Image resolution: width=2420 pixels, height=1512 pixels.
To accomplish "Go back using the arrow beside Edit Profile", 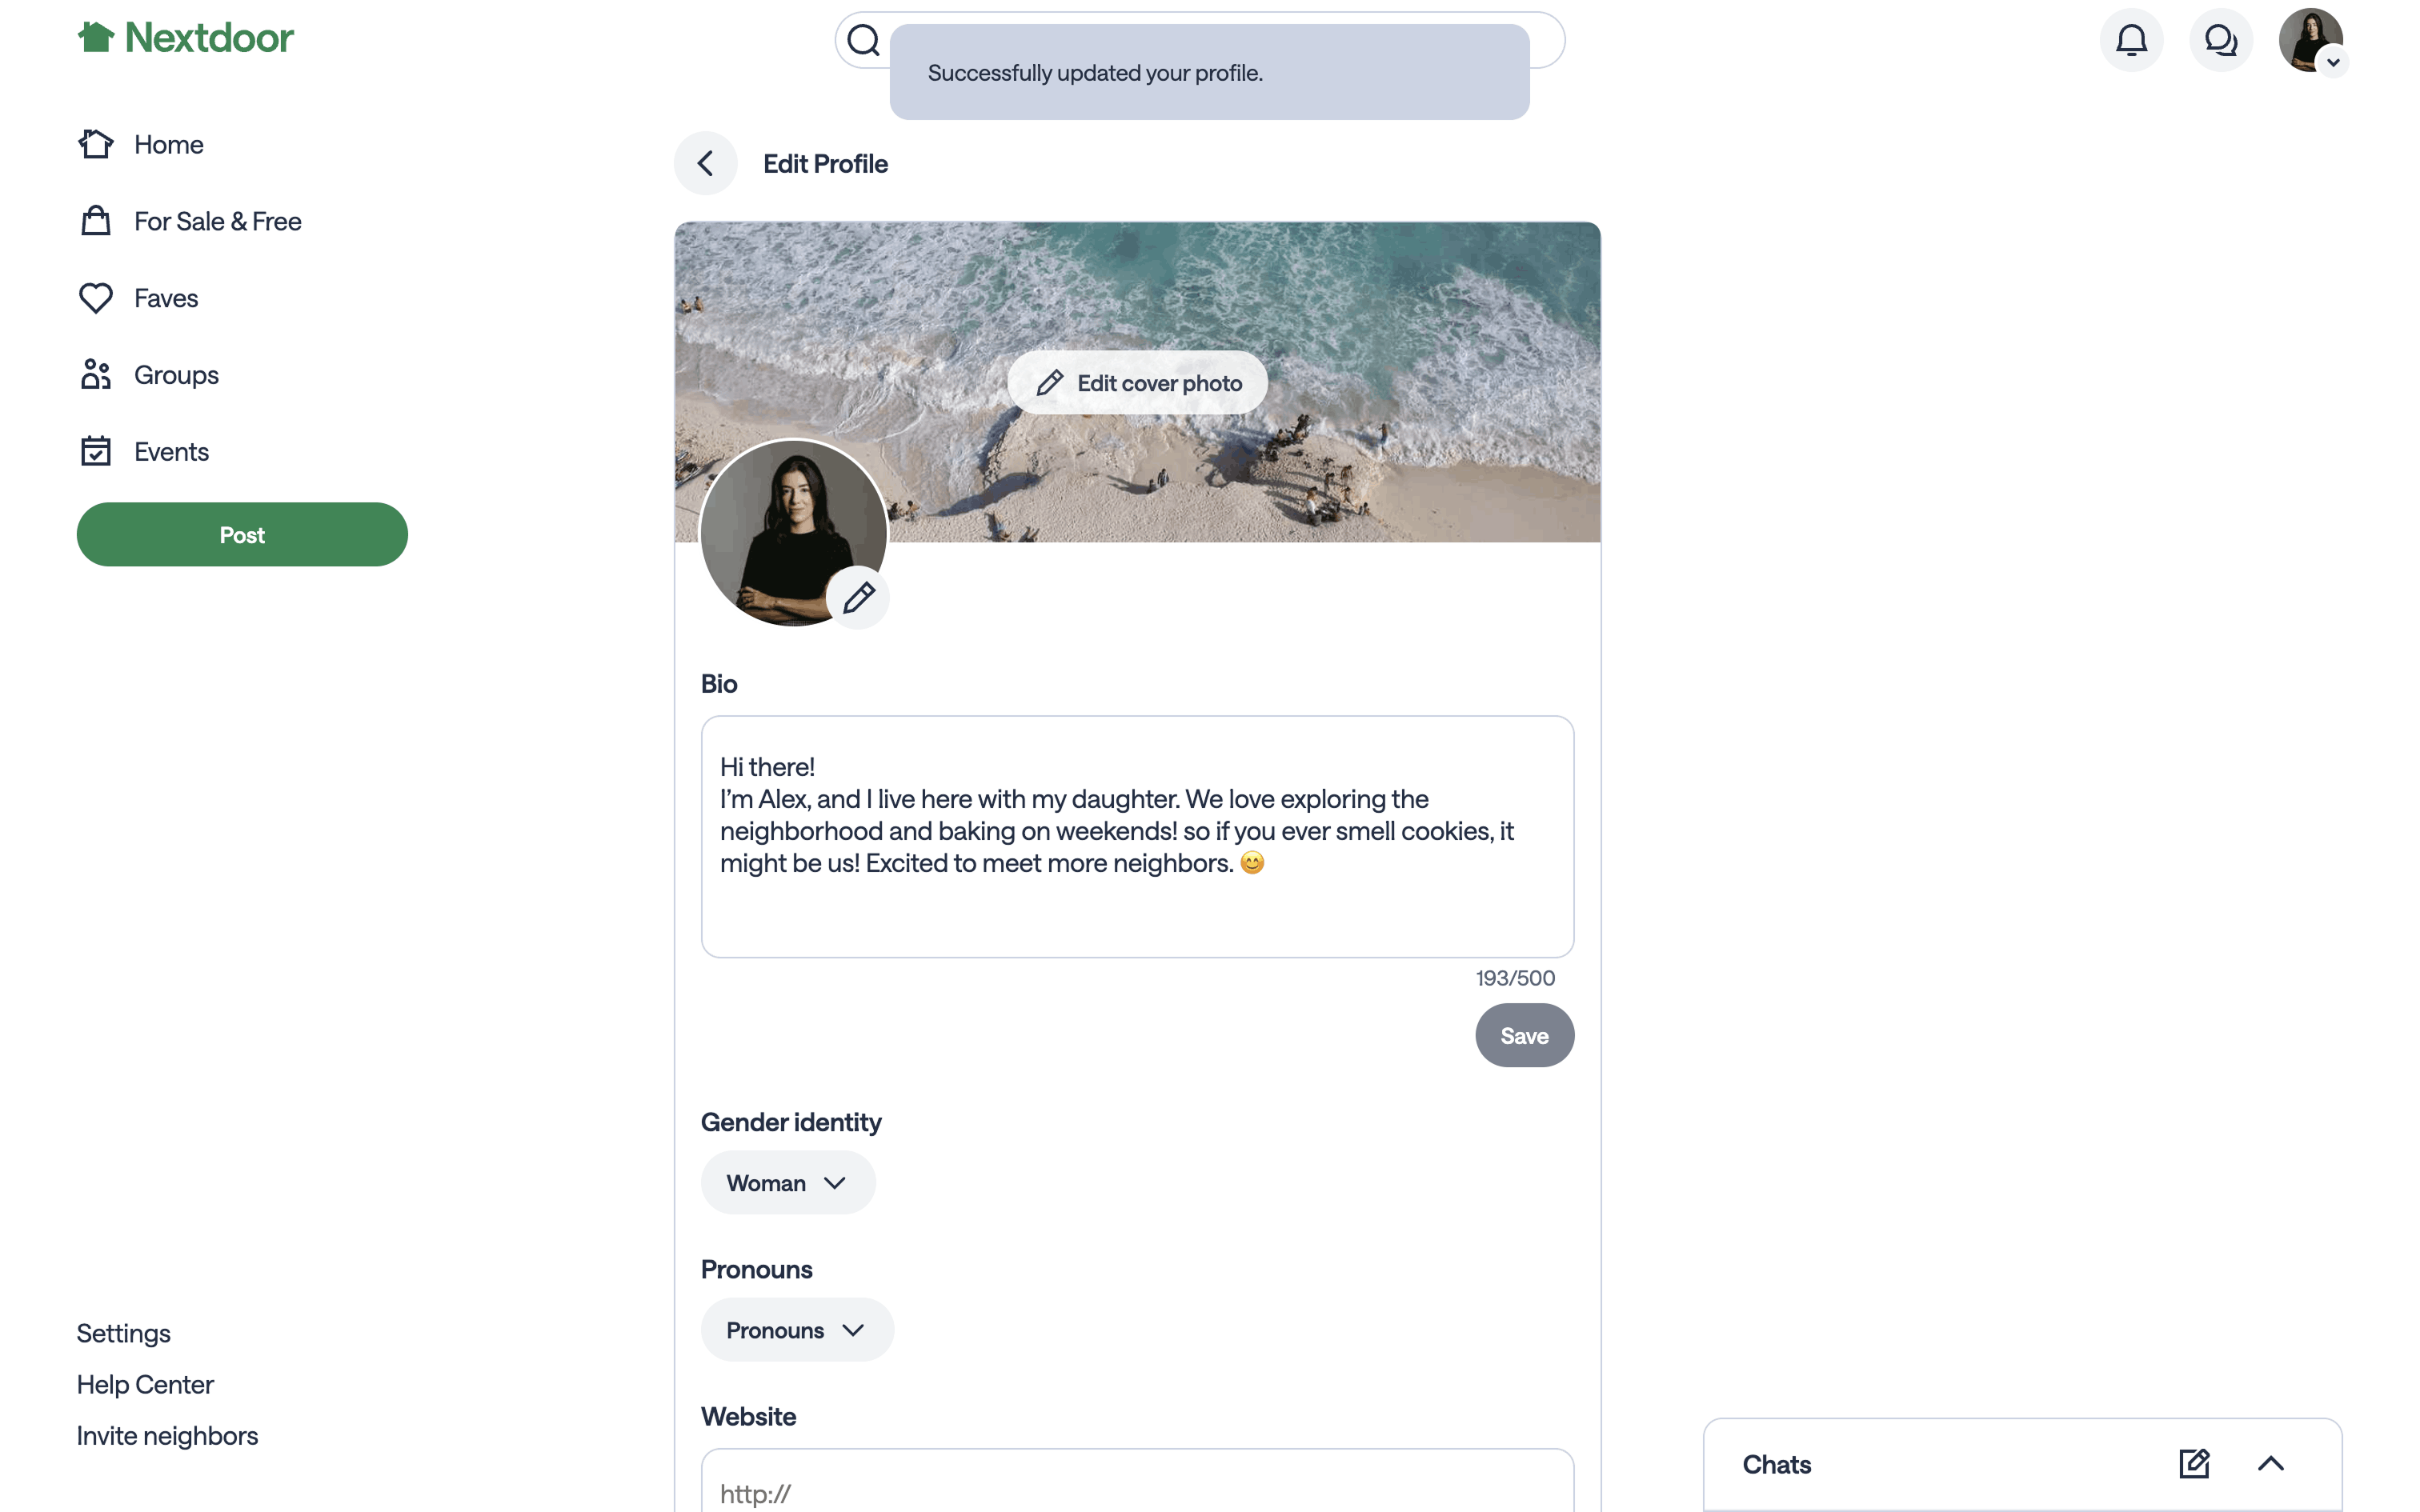I will pos(706,163).
